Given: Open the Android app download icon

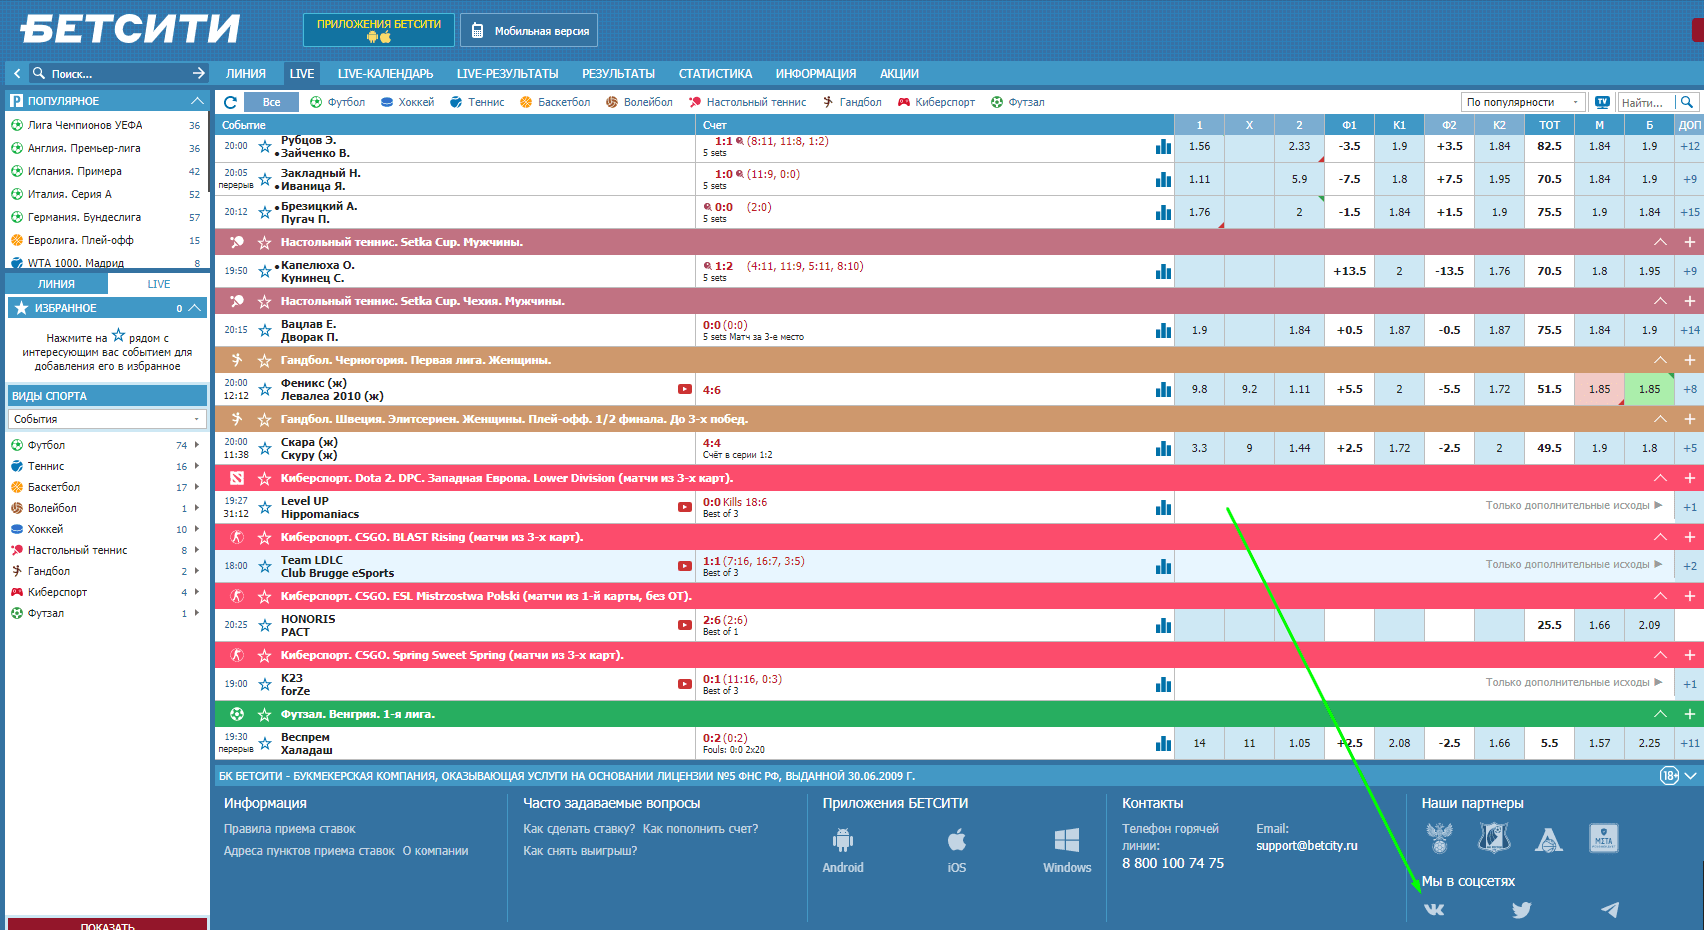Looking at the screenshot, I should (843, 840).
